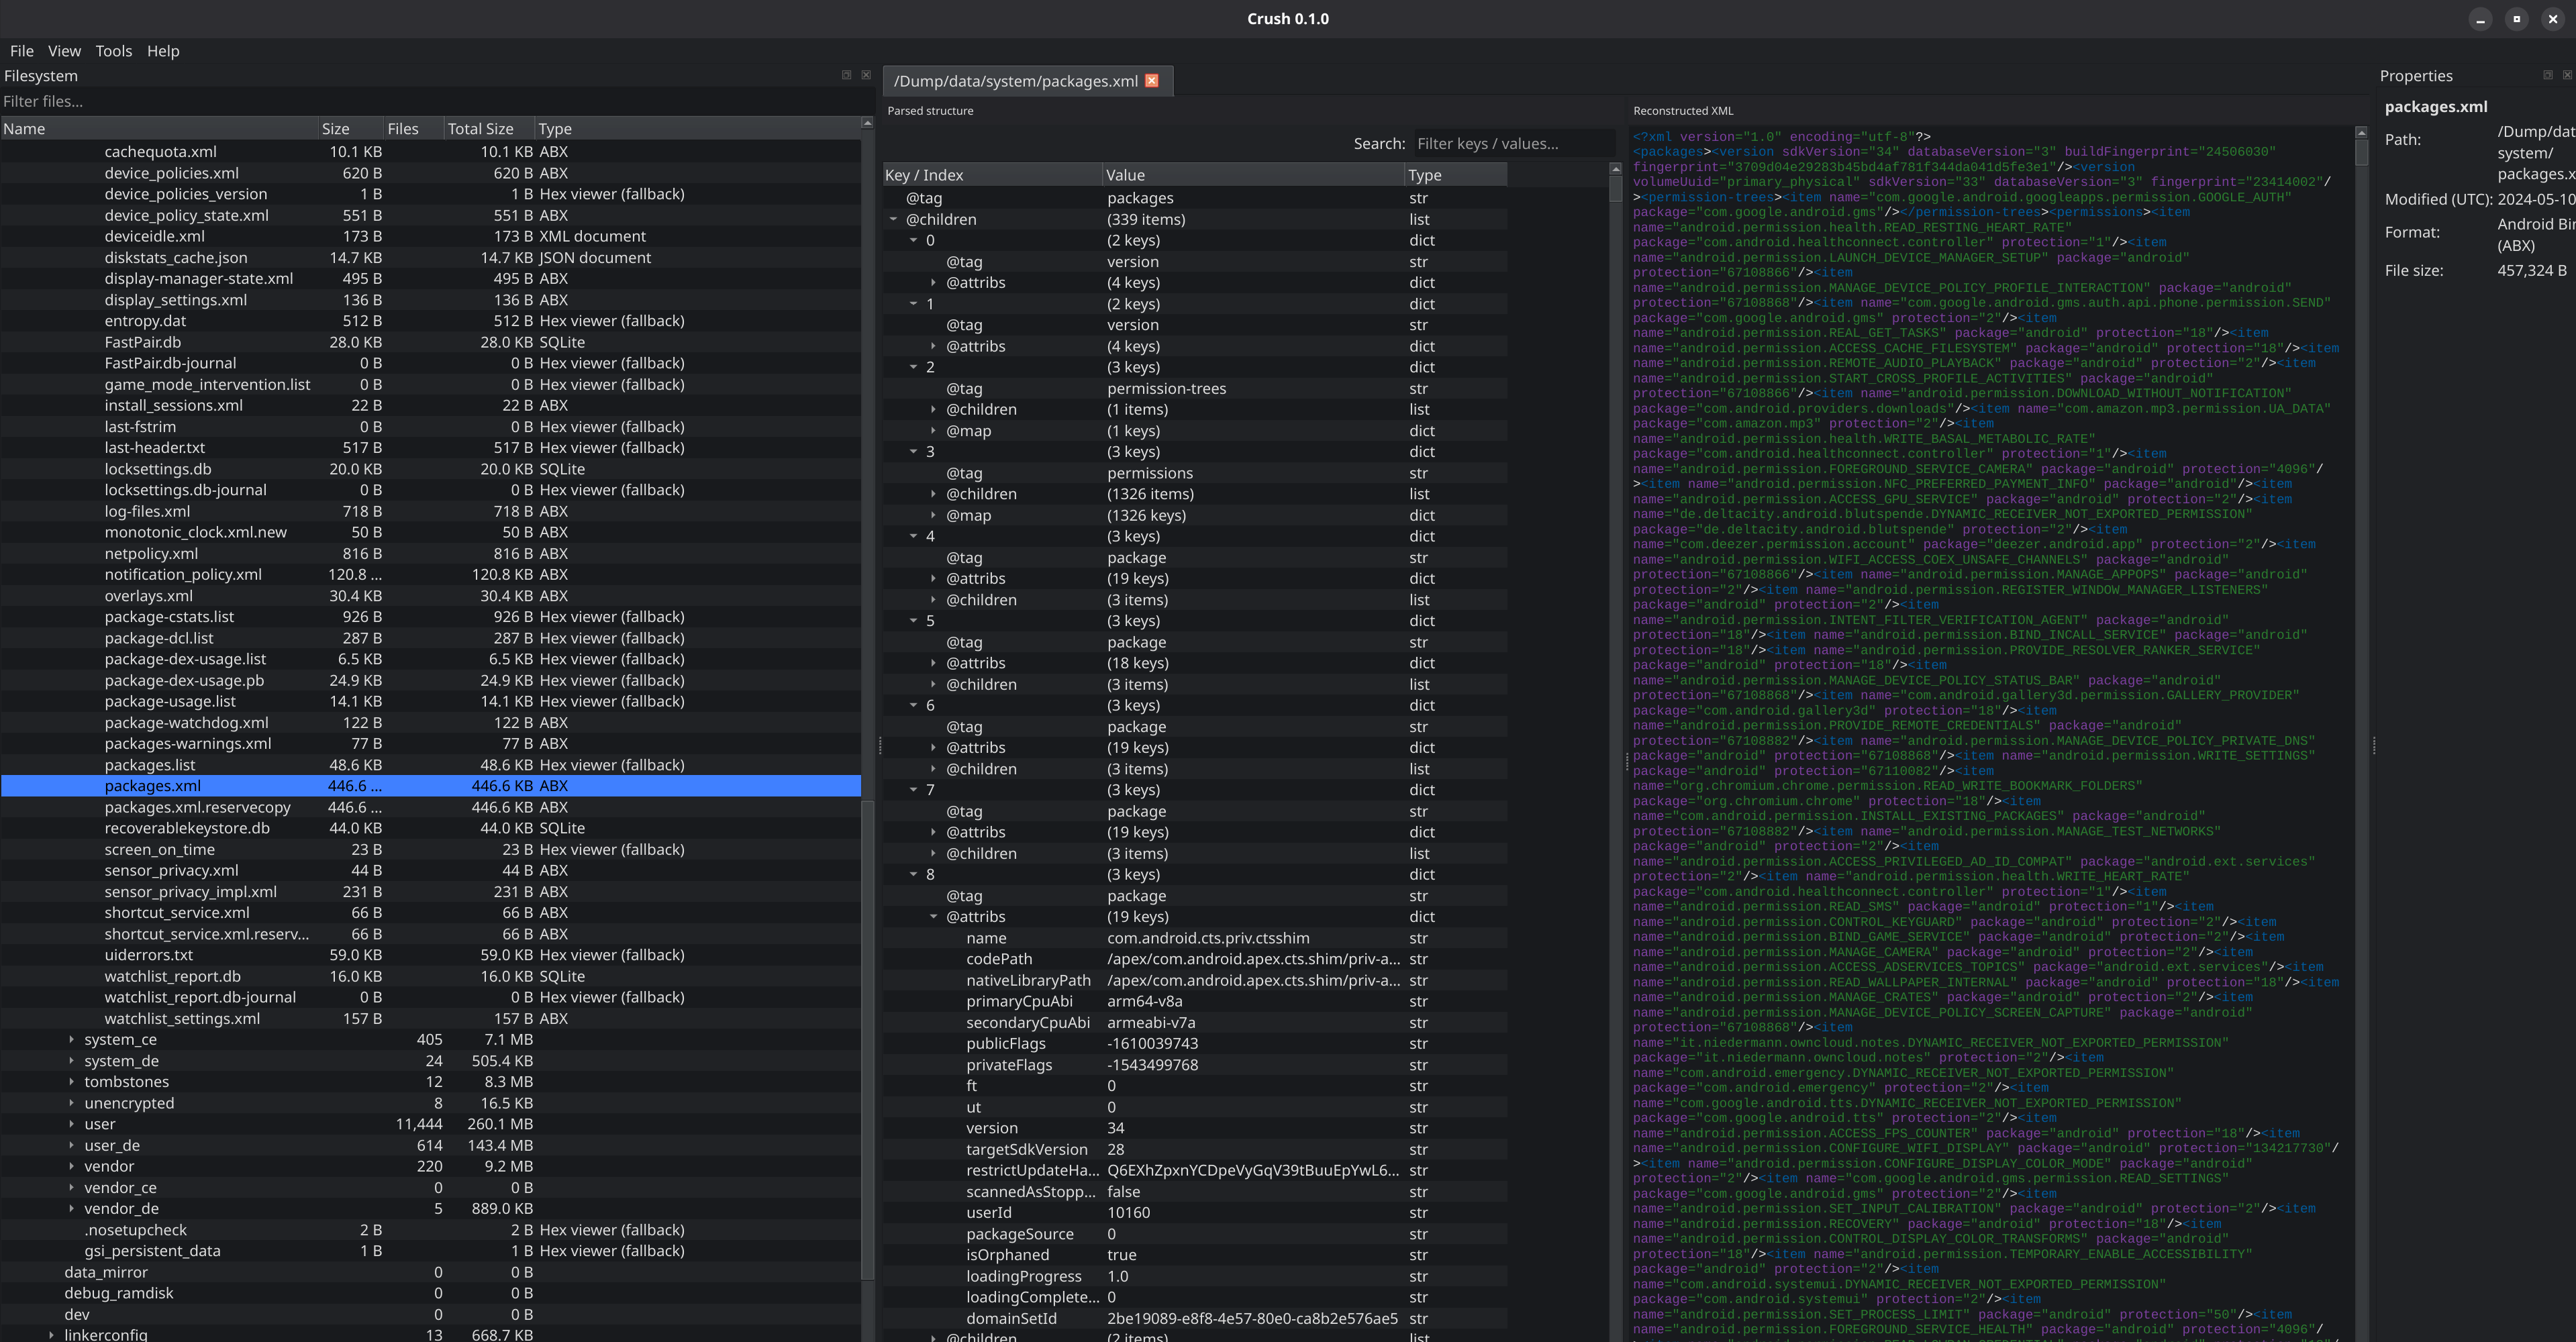Expand @children (1326 items) under permissions
The width and height of the screenshot is (2576, 1342).
tap(933, 494)
